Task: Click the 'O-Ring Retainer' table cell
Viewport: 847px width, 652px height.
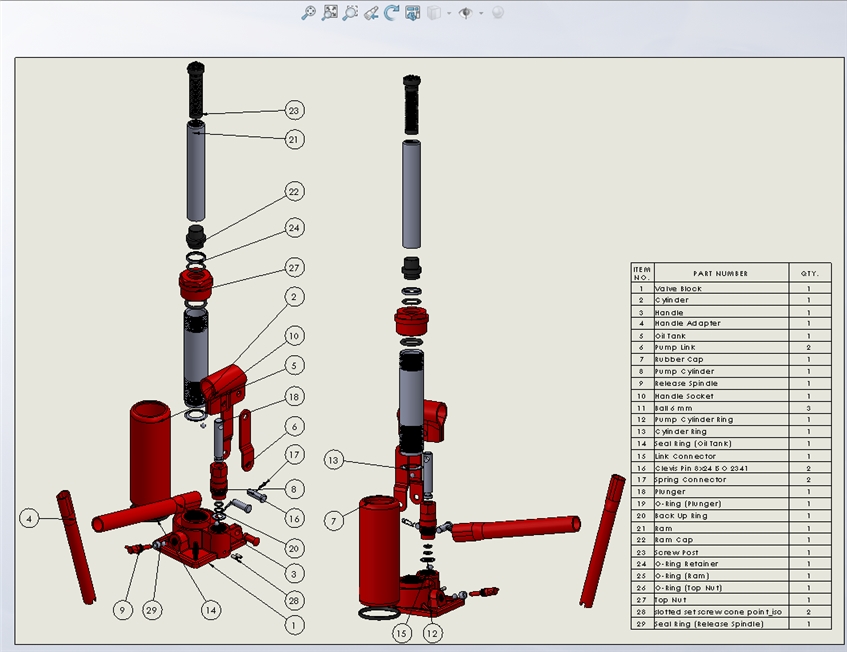Action: point(721,564)
